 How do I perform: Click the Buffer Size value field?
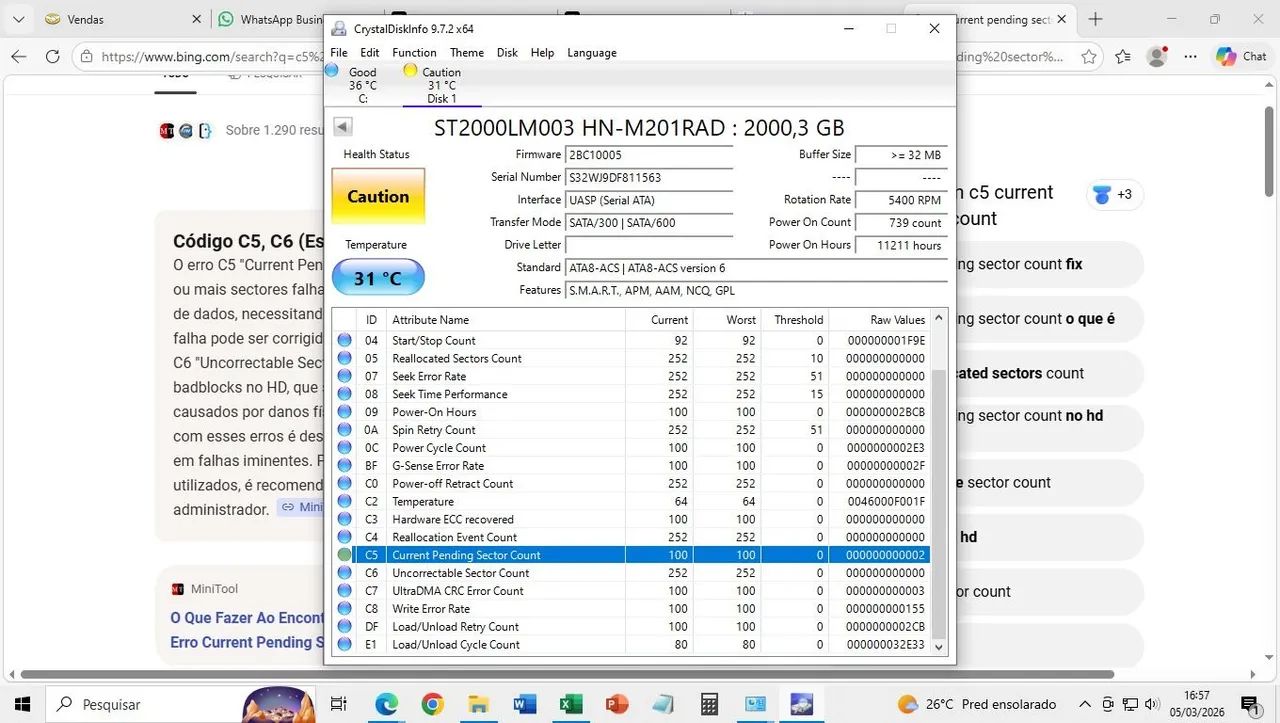tap(900, 155)
